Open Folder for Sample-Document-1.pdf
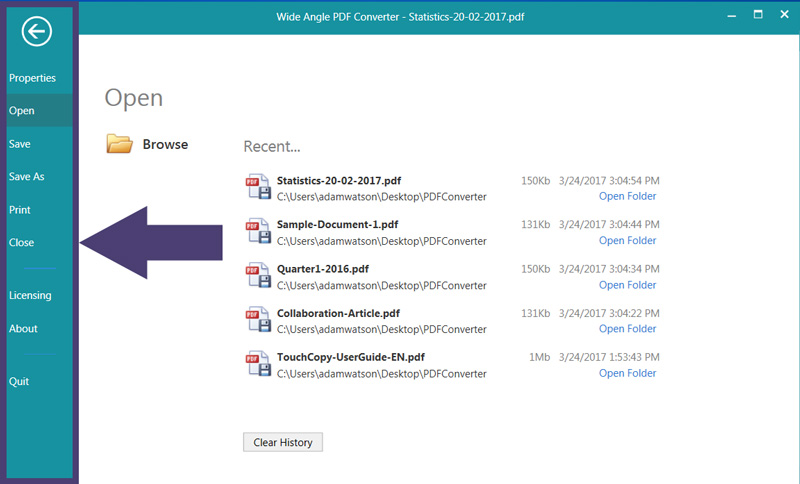 point(628,241)
